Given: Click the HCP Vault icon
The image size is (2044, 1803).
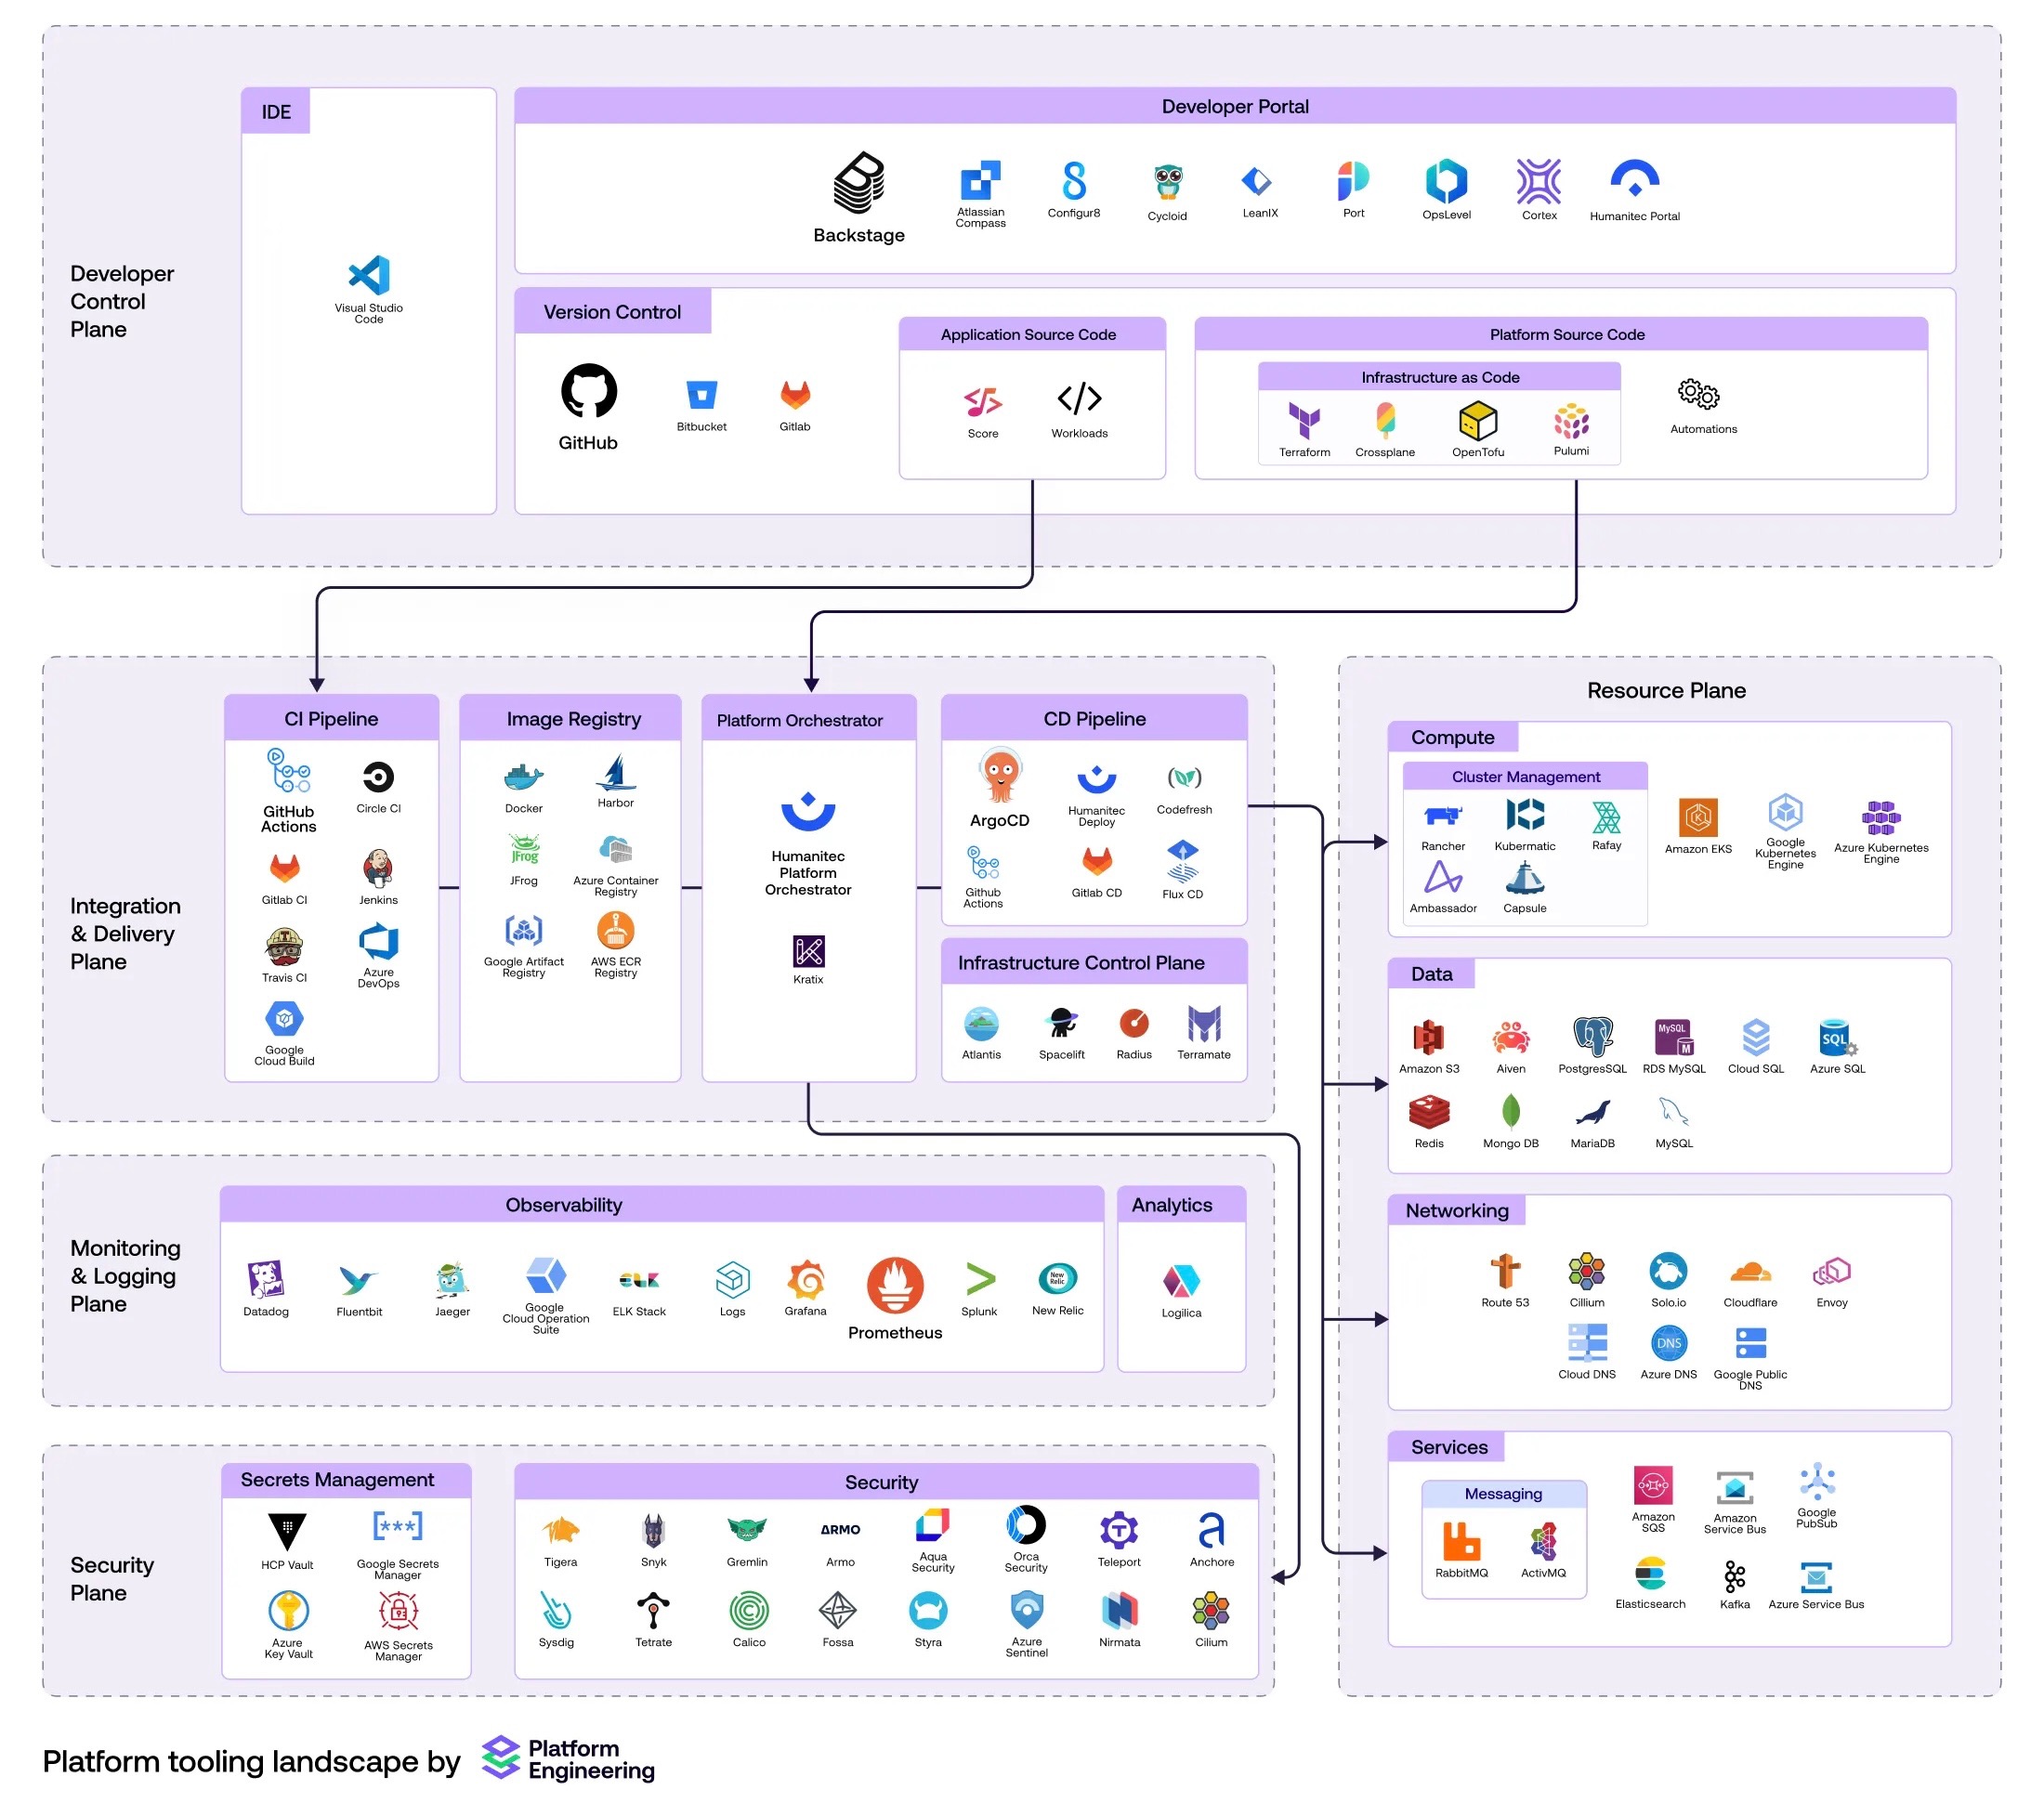Looking at the screenshot, I should (x=287, y=1531).
